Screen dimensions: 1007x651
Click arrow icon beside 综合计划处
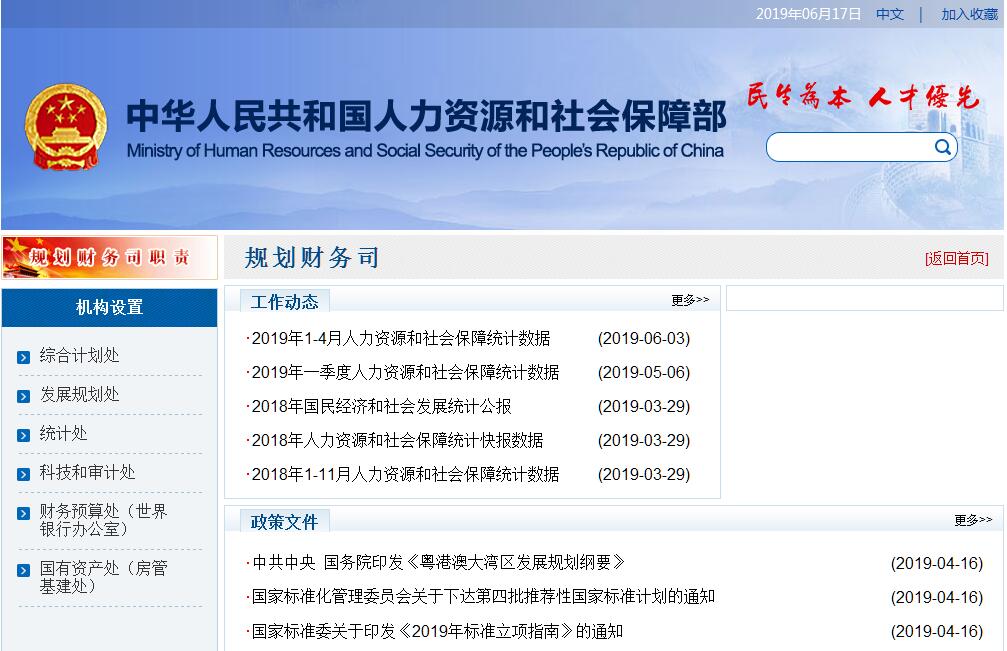point(24,357)
